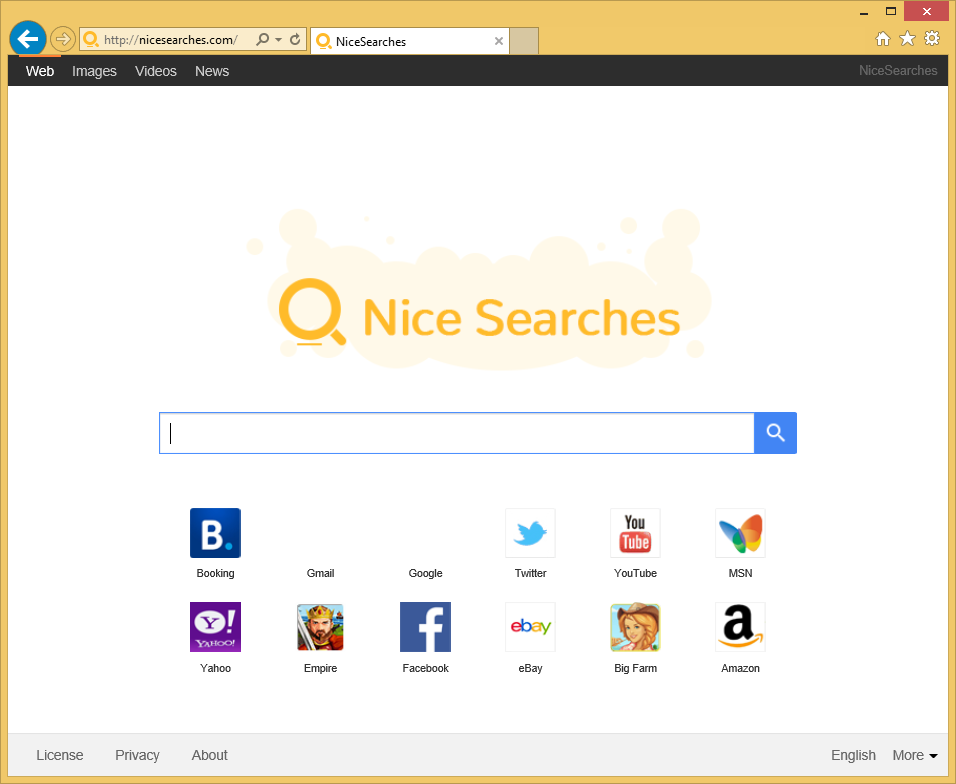Image resolution: width=956 pixels, height=784 pixels.
Task: Click the address bar URL nicesearches.com
Action: pyautogui.click(x=171, y=40)
